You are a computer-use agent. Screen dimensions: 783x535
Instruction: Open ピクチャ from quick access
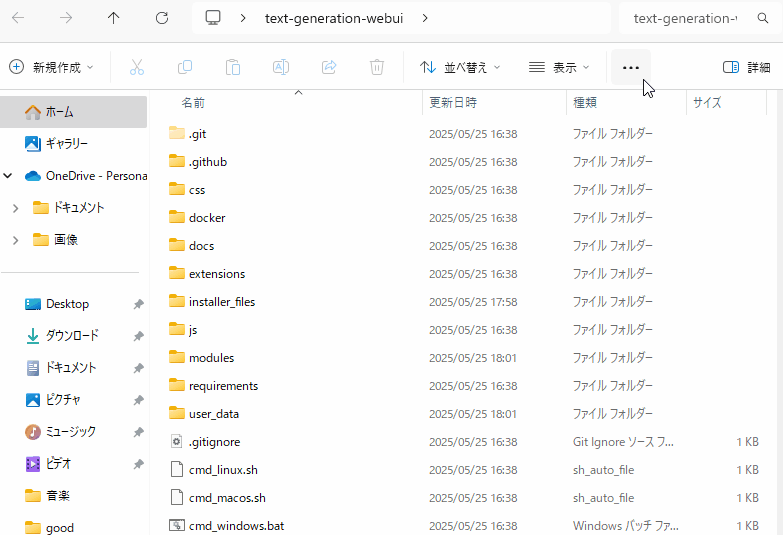(63, 400)
